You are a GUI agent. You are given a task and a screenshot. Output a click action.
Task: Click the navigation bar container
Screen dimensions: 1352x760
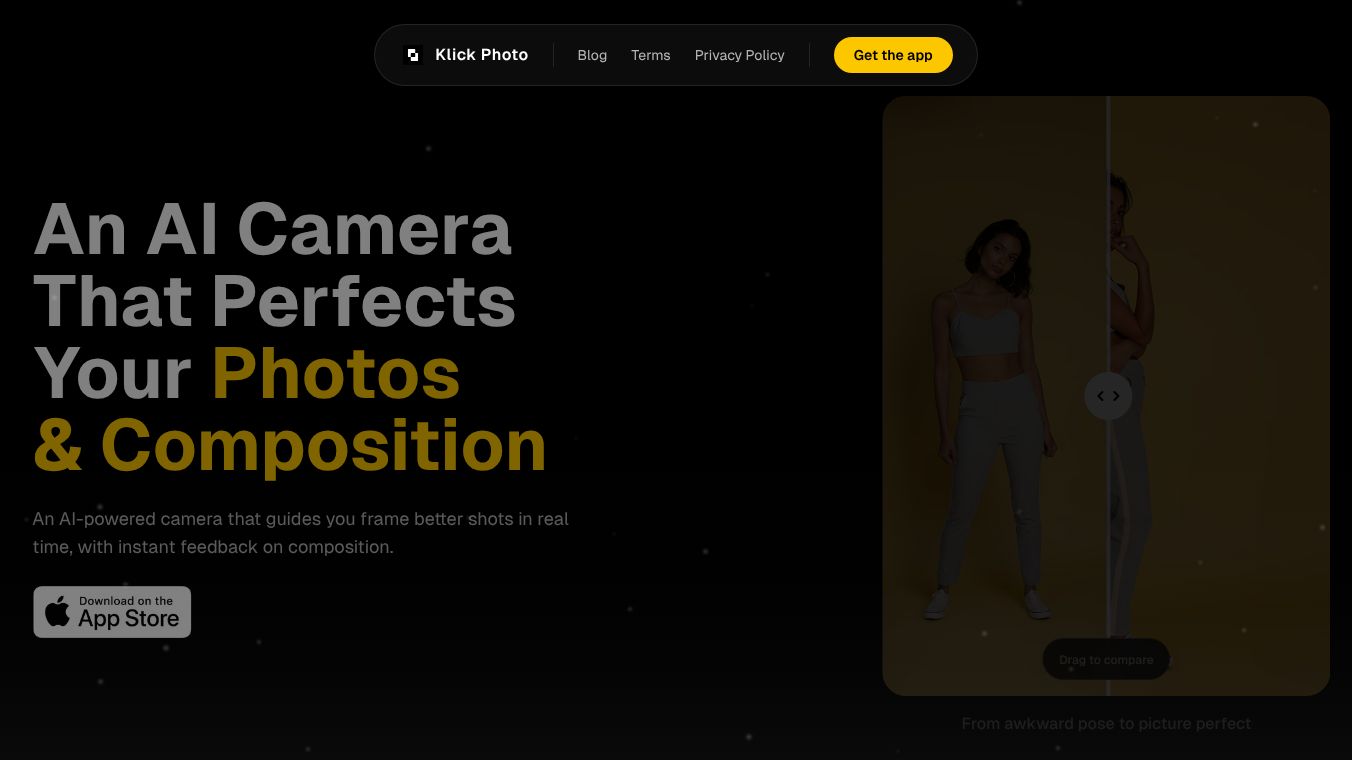click(x=676, y=55)
